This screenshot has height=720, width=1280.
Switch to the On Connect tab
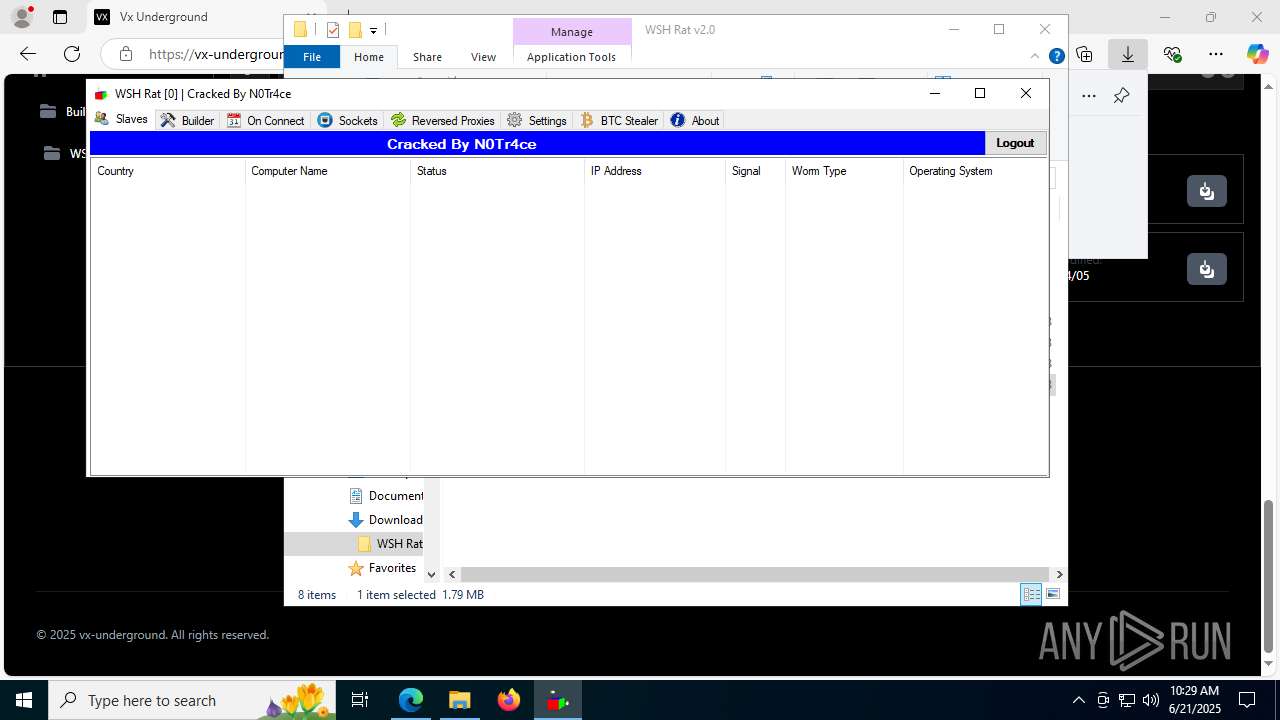click(x=265, y=120)
